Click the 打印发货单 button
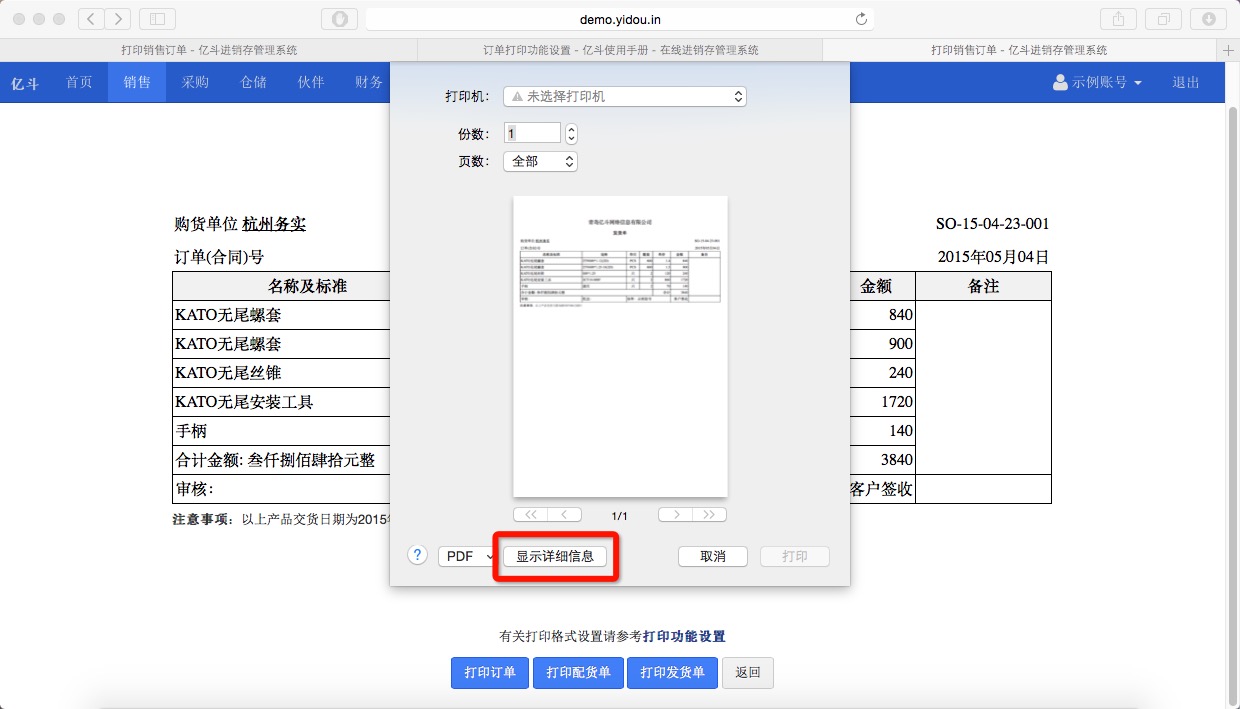The height and width of the screenshot is (709, 1240). click(673, 672)
